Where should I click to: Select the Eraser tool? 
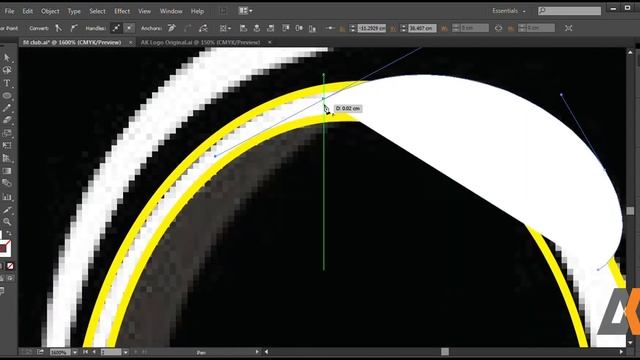pos(7,120)
